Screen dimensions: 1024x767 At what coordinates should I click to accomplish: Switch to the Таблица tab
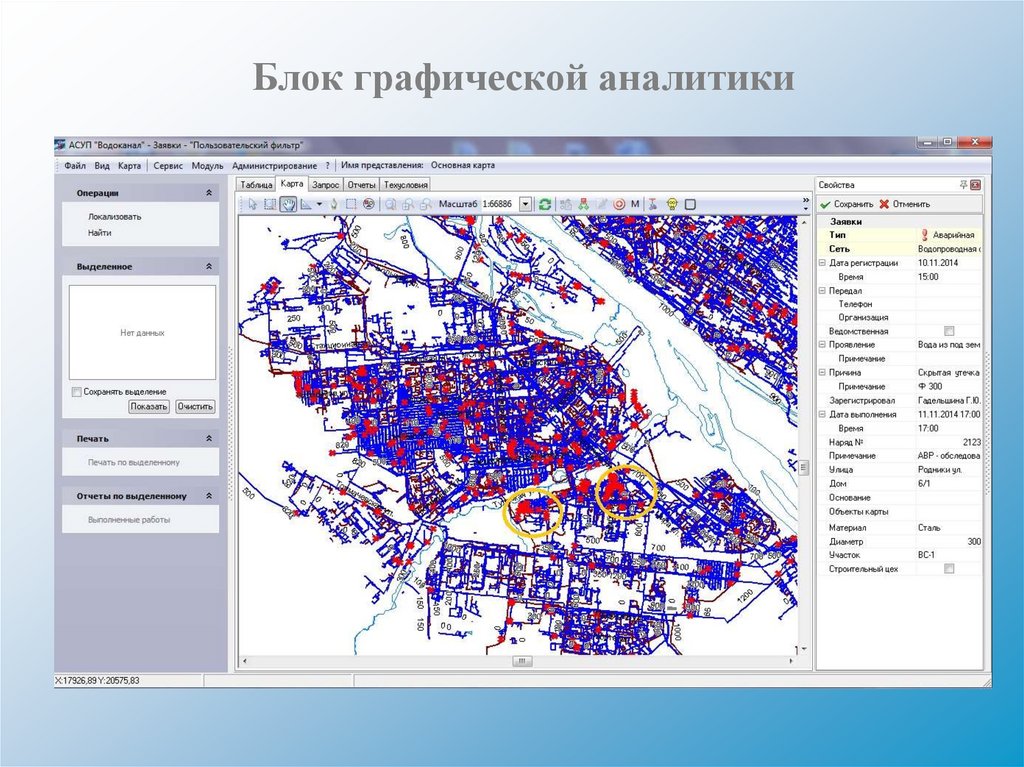click(256, 185)
